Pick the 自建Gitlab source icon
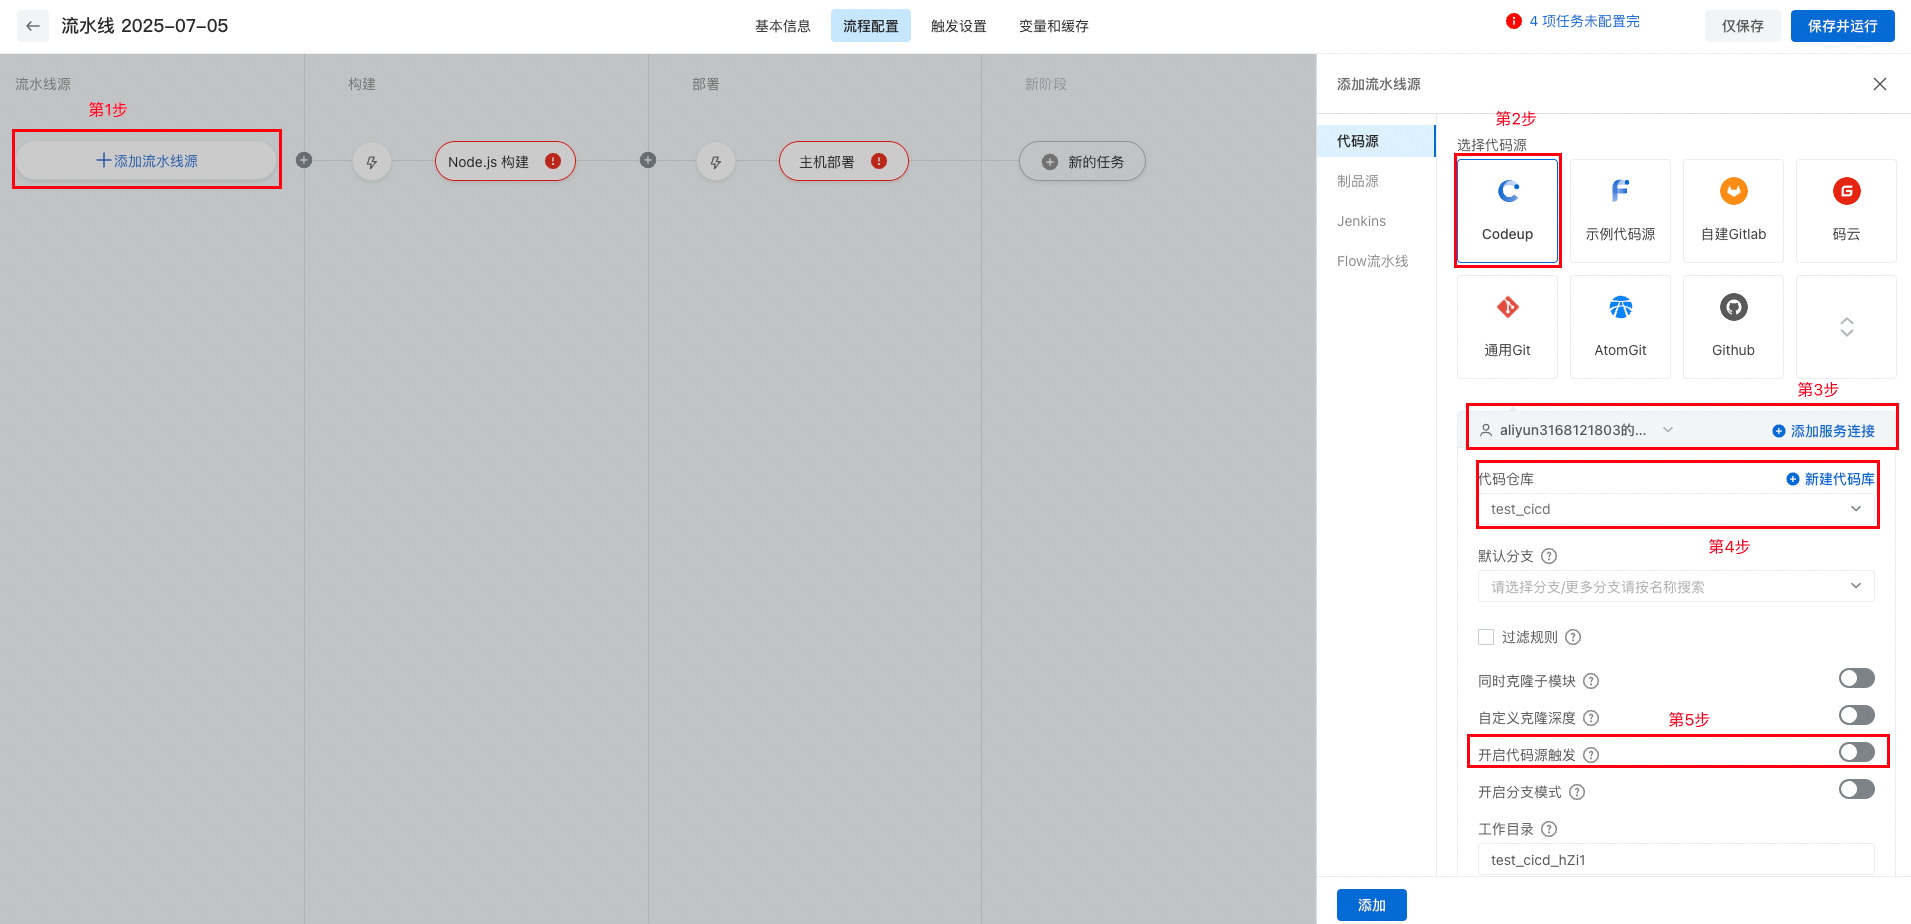 click(x=1733, y=192)
